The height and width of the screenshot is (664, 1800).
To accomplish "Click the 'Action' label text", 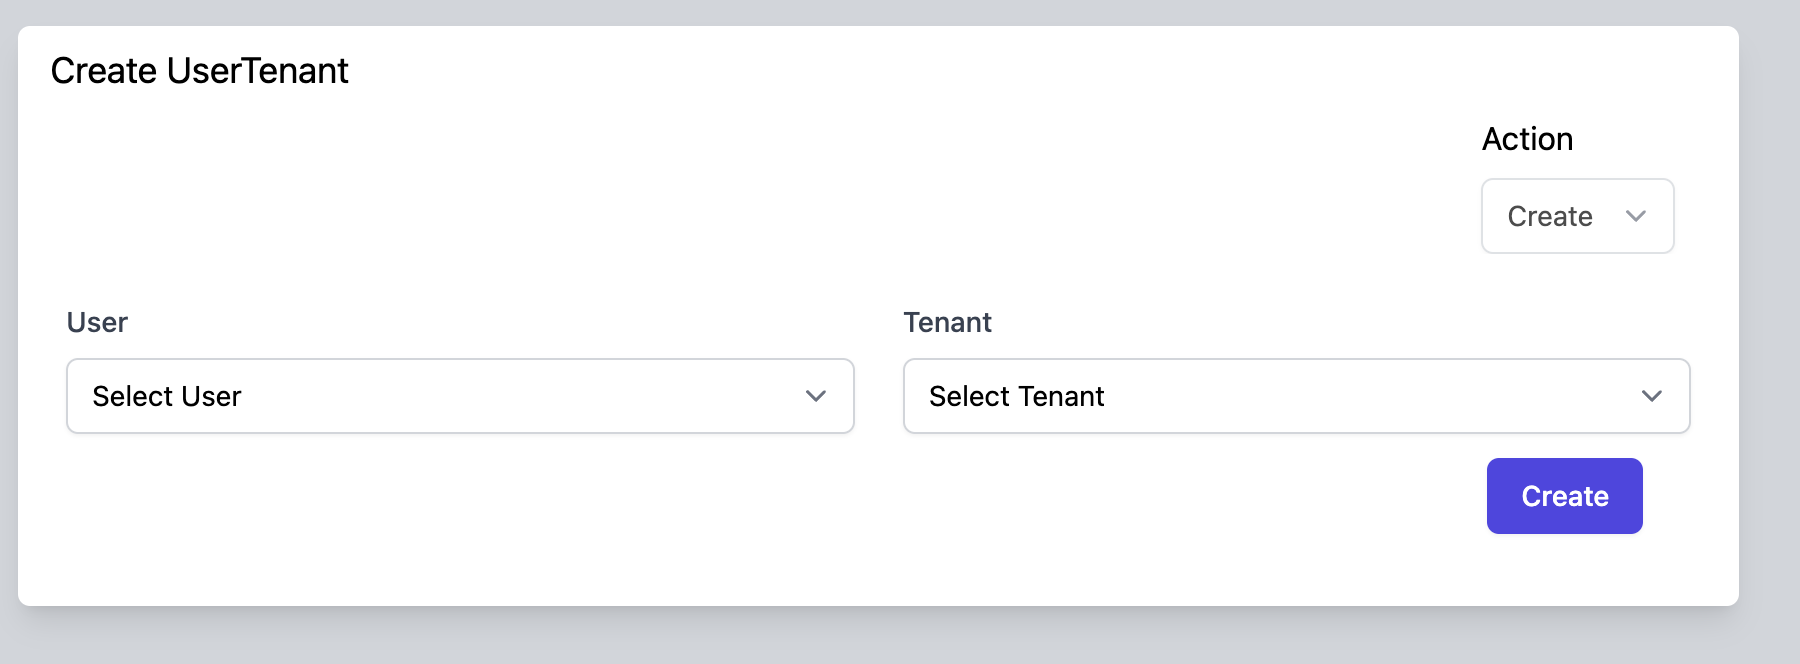I will point(1527,139).
